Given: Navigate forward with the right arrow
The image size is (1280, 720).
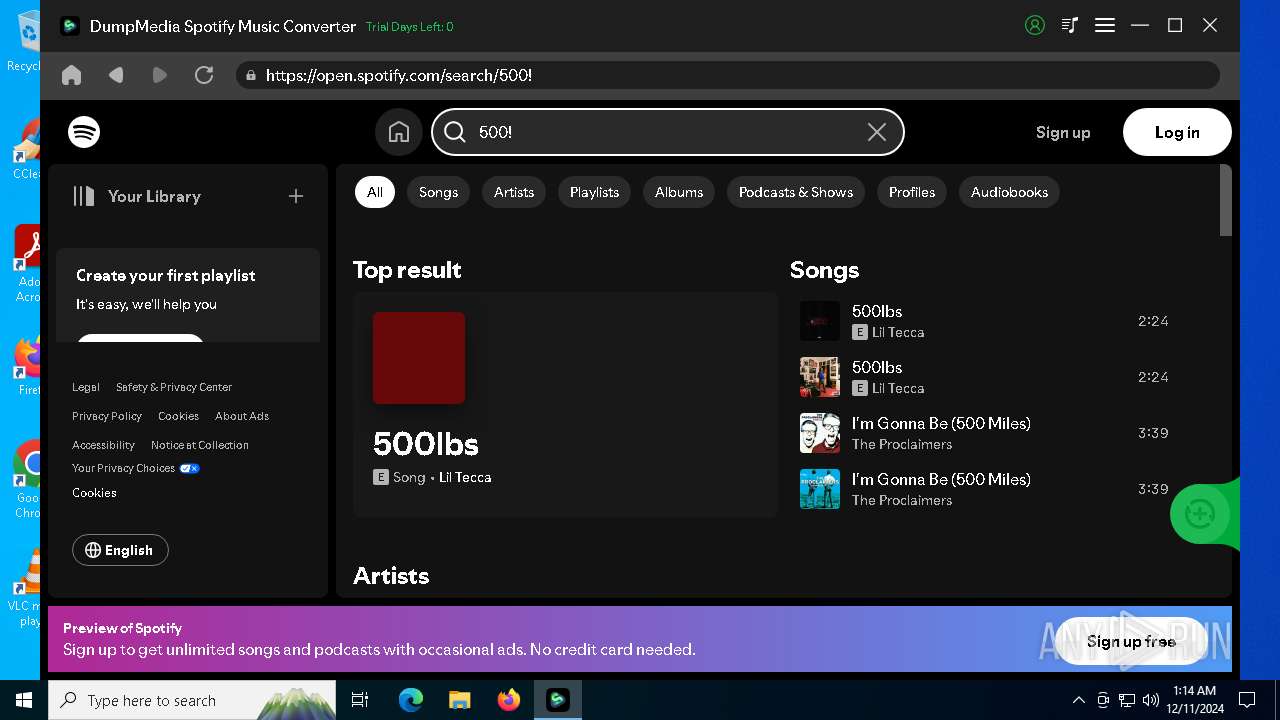Looking at the screenshot, I should click(x=160, y=75).
